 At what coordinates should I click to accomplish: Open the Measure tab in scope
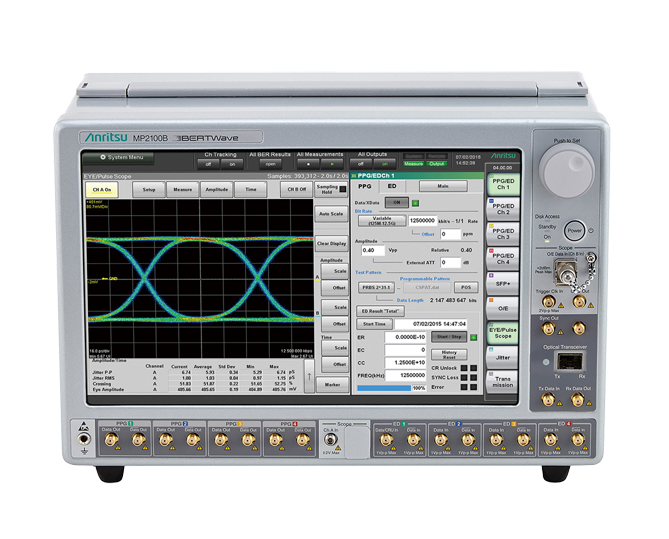click(x=182, y=188)
